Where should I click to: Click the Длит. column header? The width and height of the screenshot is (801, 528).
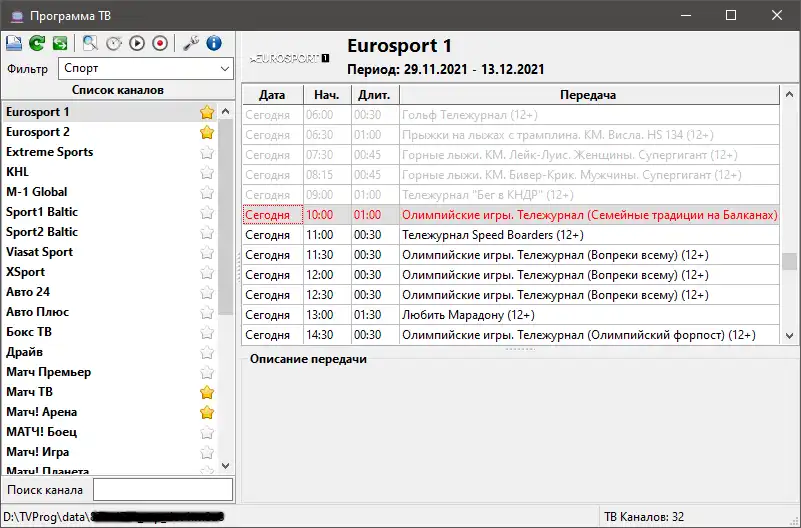pos(374,95)
